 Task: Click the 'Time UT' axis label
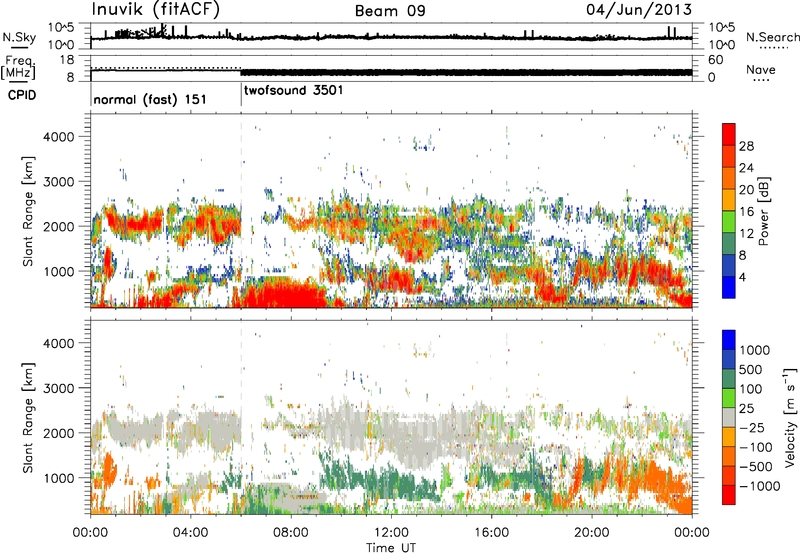391,548
